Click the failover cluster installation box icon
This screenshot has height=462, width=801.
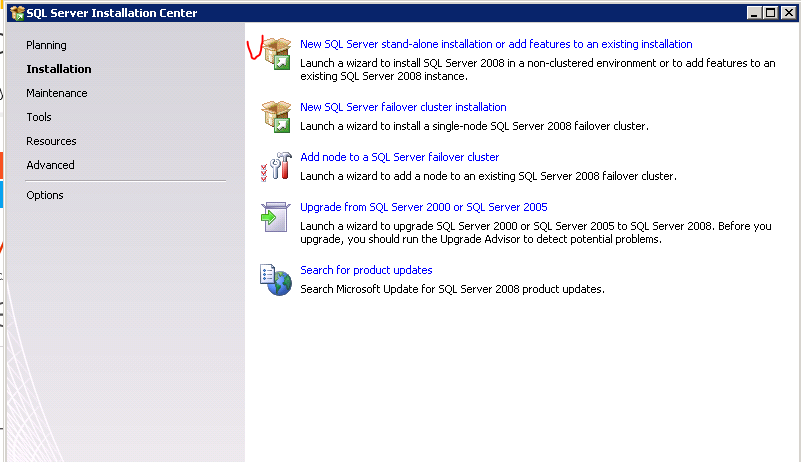click(275, 117)
